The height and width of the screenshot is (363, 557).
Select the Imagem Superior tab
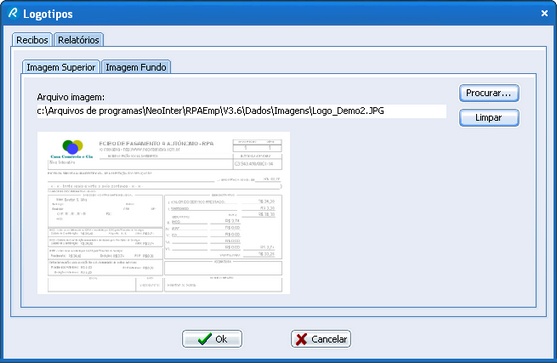tap(61, 67)
